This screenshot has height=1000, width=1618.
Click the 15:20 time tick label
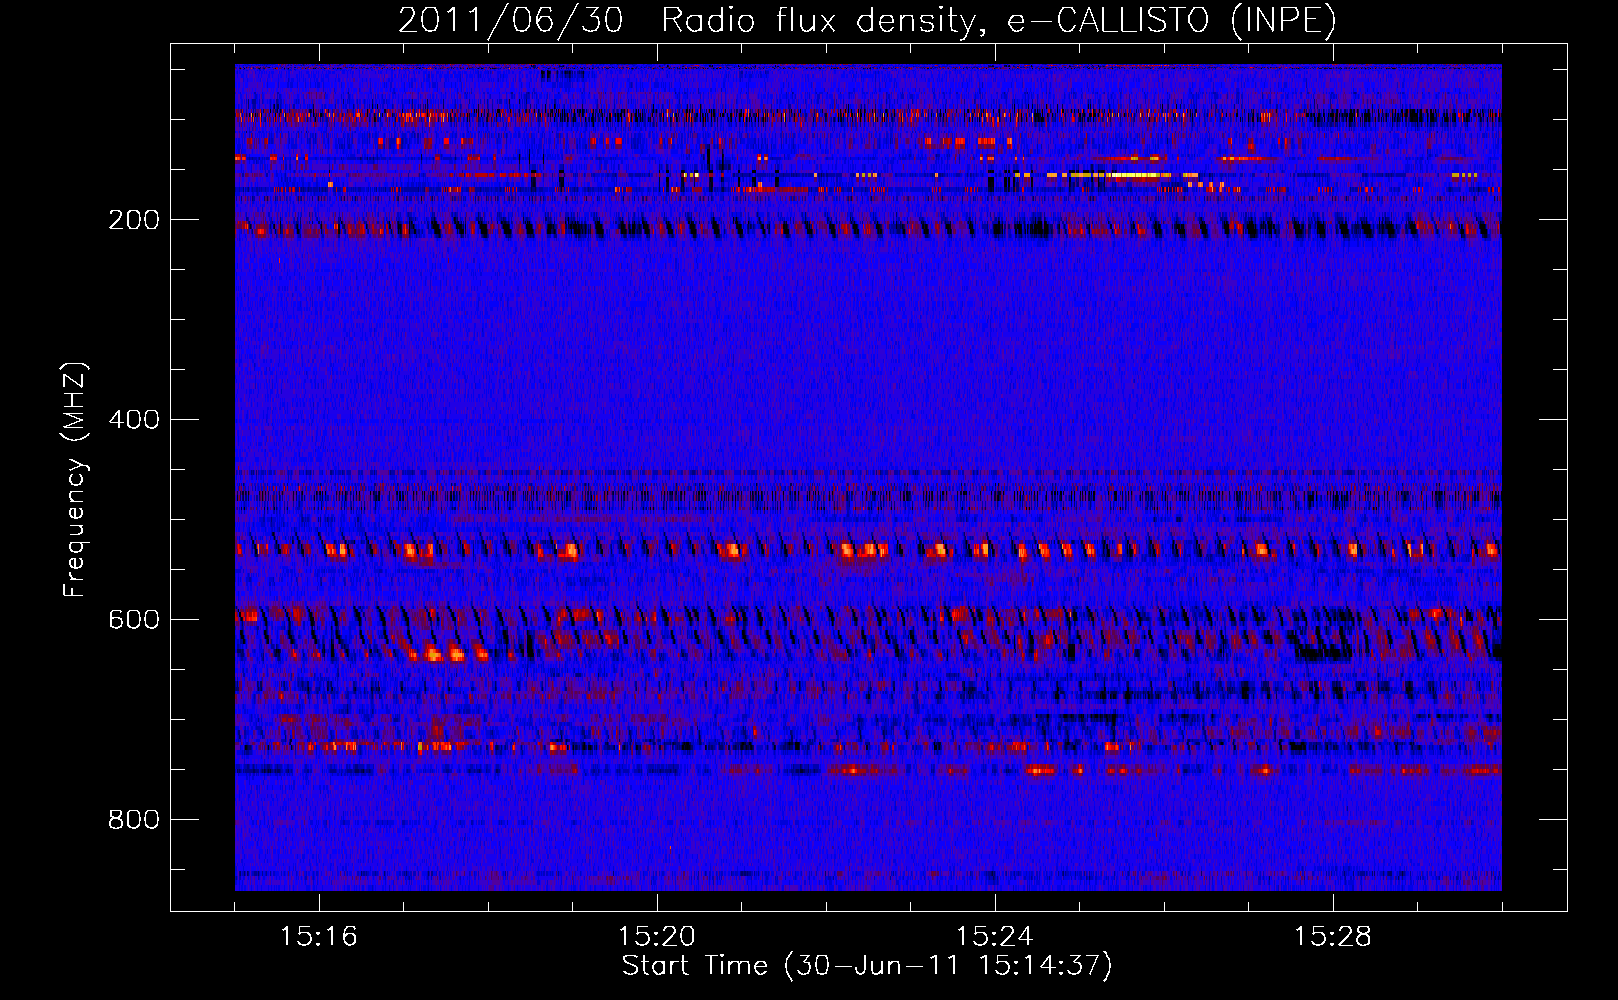tap(657, 937)
